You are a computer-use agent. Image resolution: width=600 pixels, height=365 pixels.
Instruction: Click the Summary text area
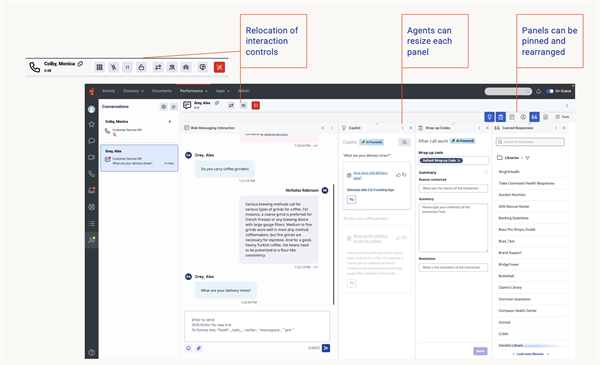pos(453,227)
